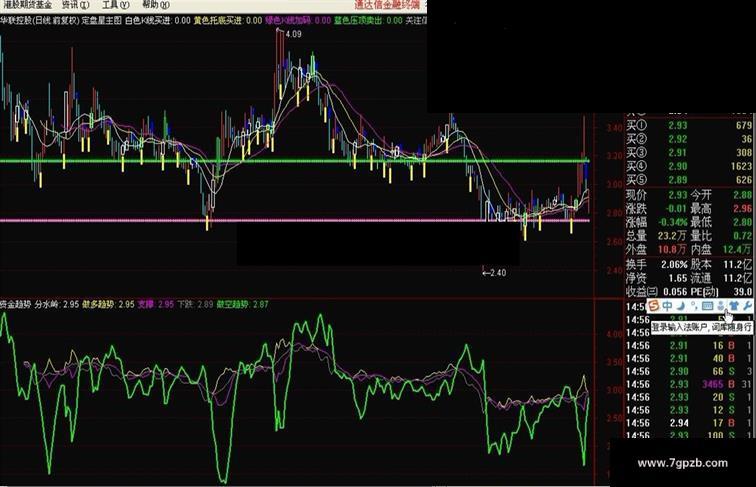Click the 量比 value 0.72
This screenshot has height=487, width=756.
pos(742,236)
